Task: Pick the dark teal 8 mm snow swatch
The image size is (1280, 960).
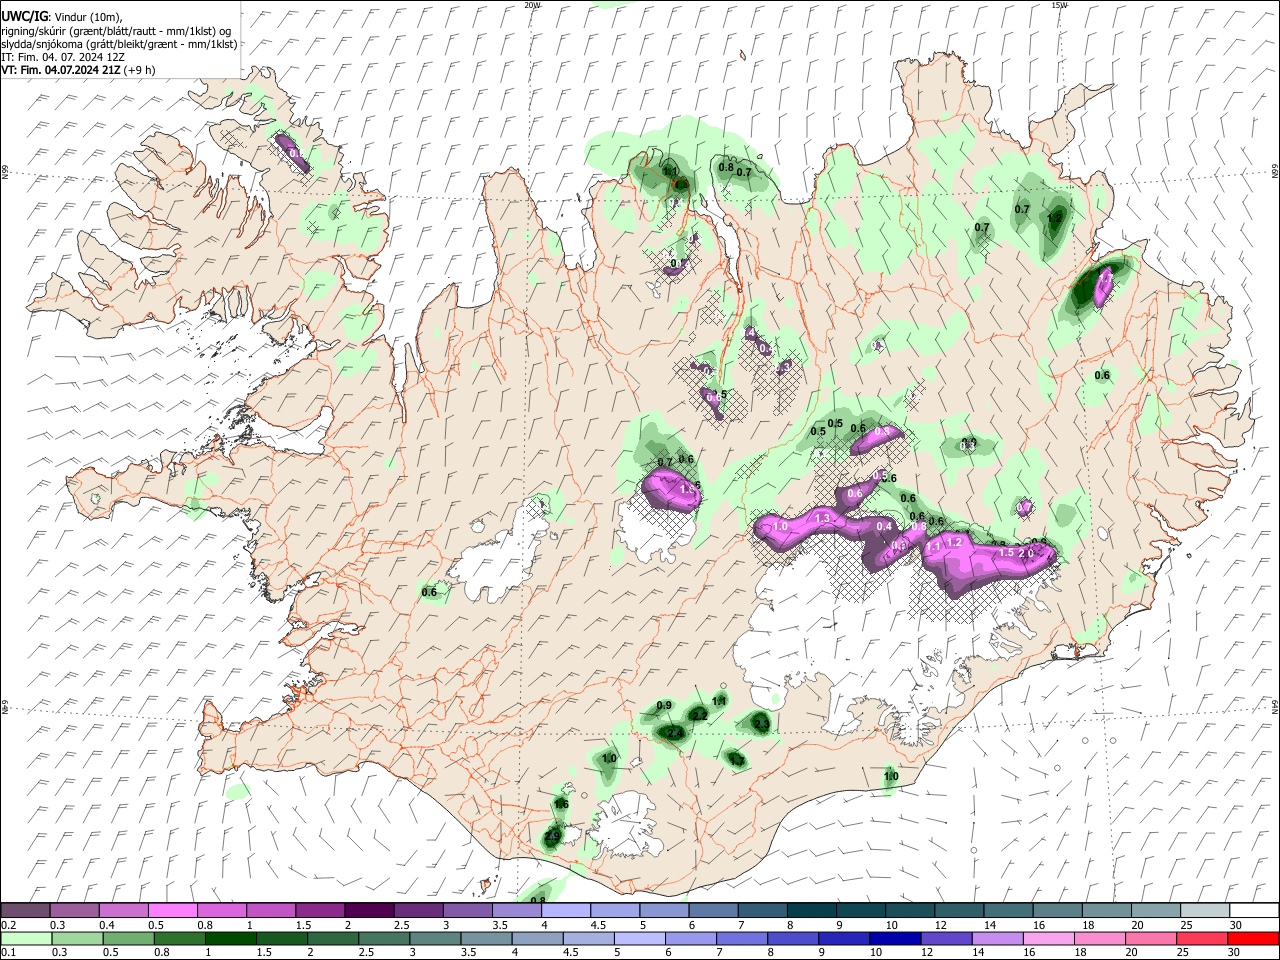Action: [x=811, y=910]
